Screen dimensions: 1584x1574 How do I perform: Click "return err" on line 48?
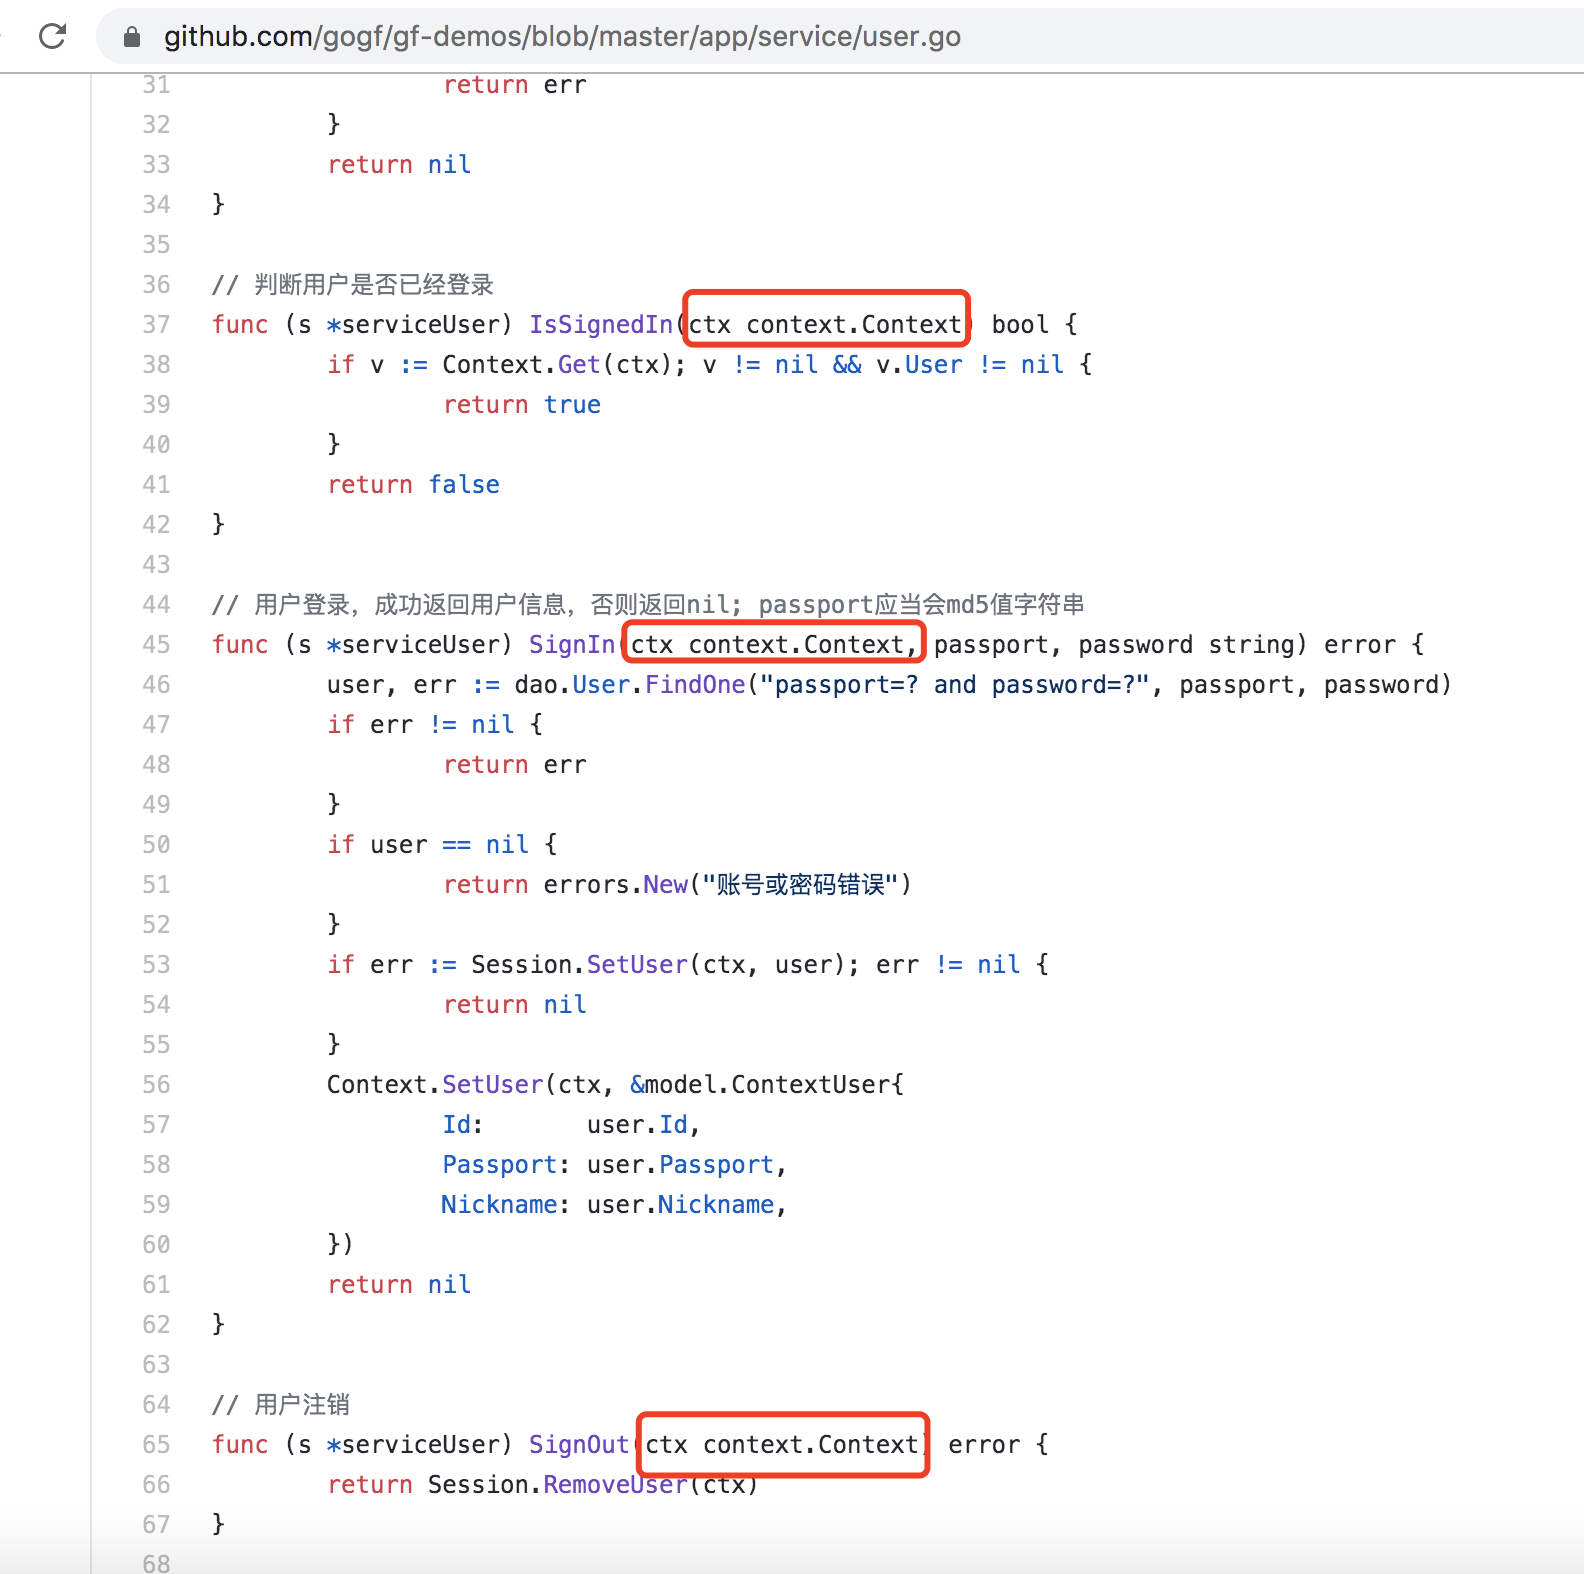(515, 765)
